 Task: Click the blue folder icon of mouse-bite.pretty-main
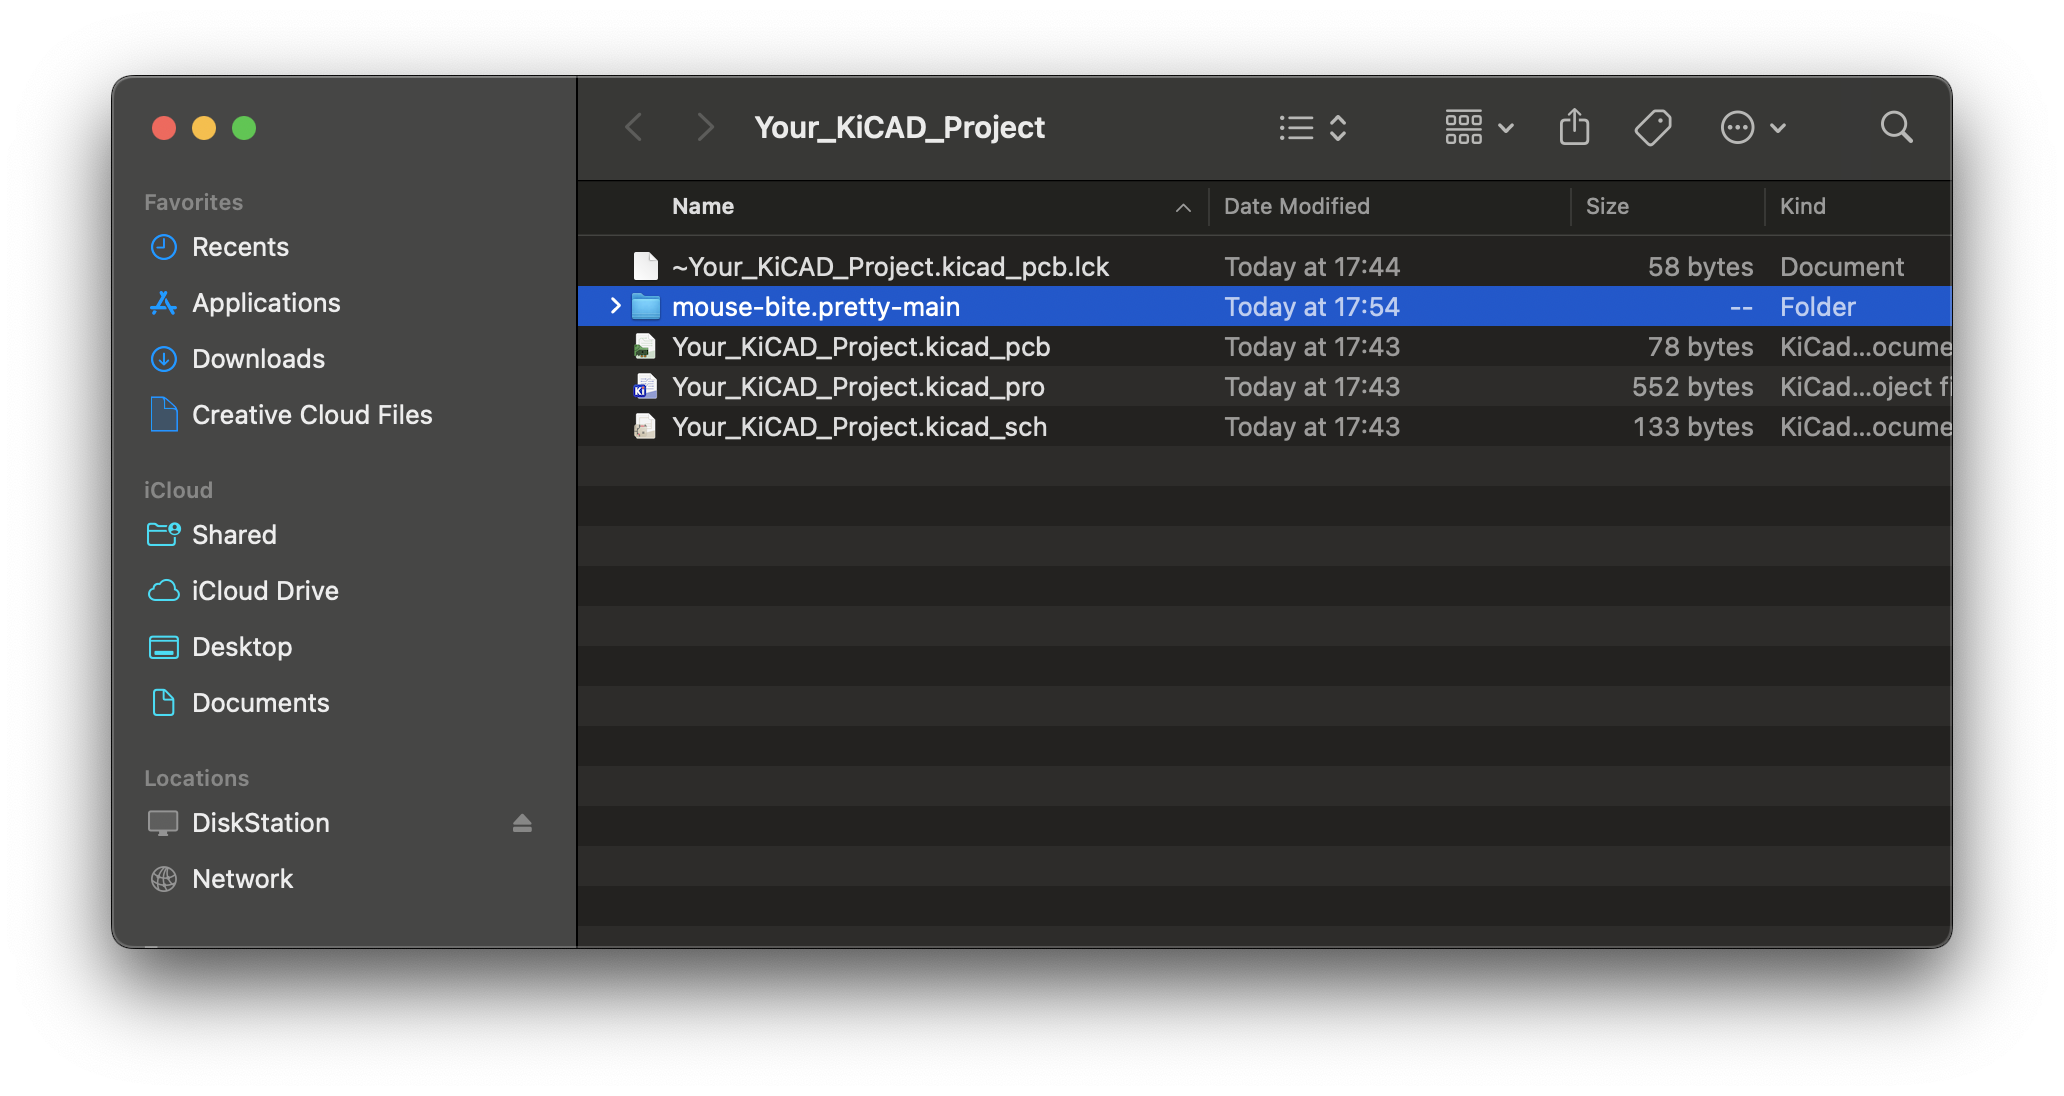(x=646, y=306)
